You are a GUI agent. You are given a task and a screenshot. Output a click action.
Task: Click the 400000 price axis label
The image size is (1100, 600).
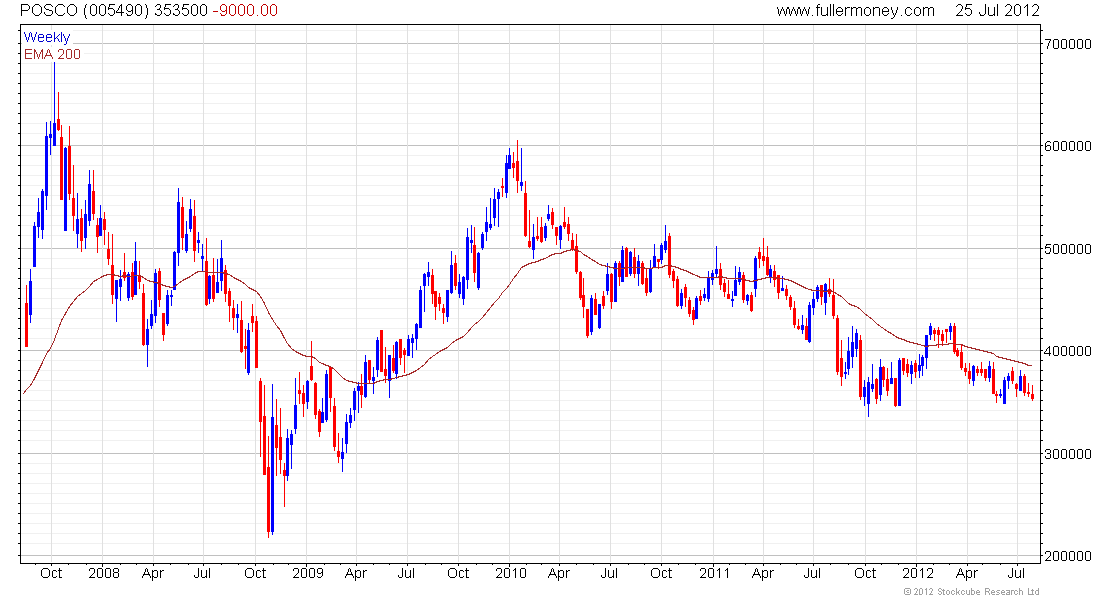(x=1068, y=351)
